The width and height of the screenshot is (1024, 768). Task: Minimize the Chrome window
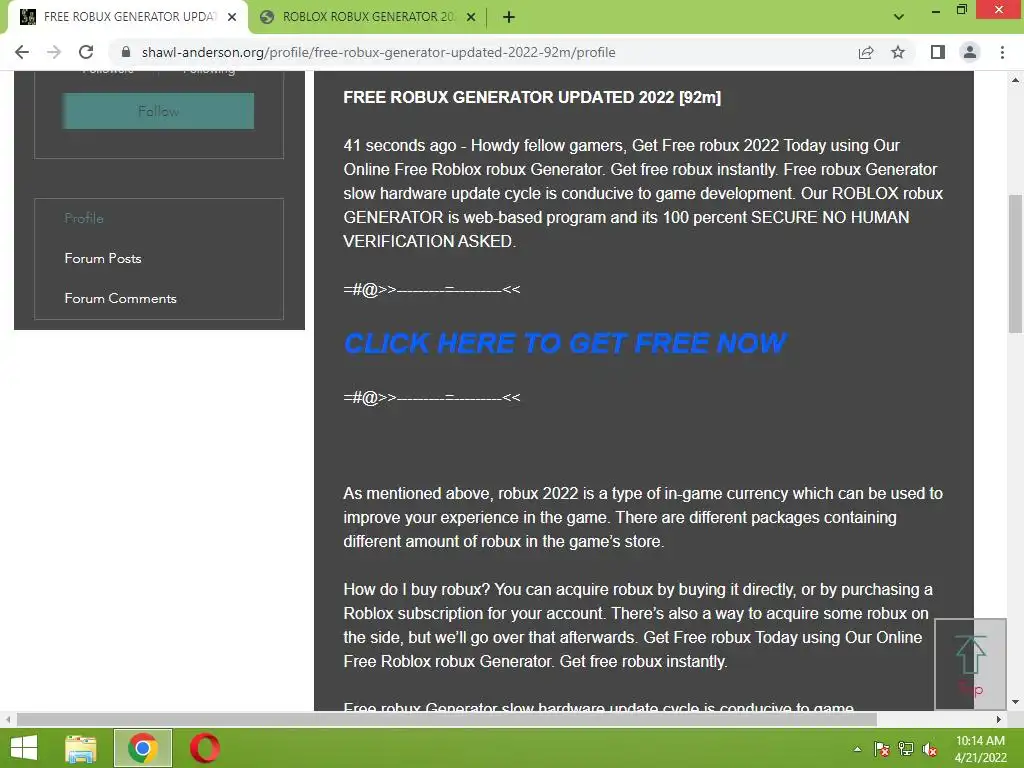[x=935, y=10]
